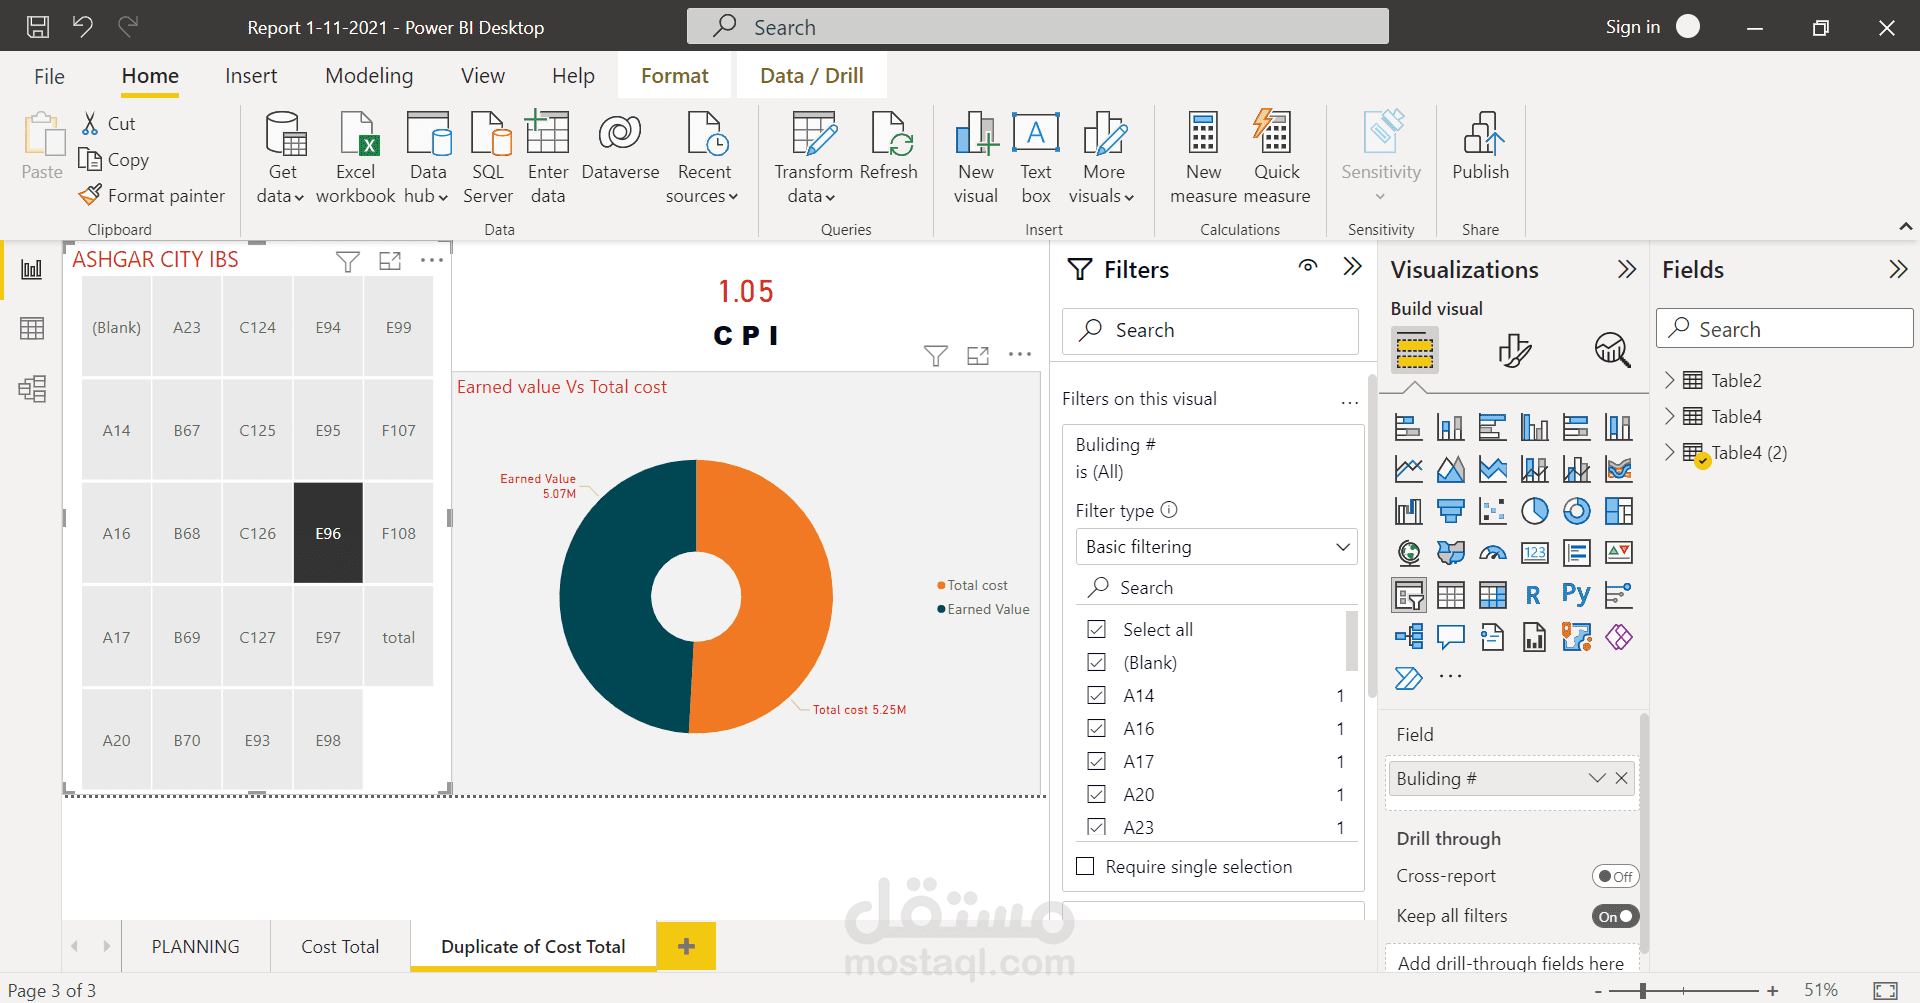Turn off the Keep all filters toggle
The image size is (1920, 1003).
point(1614,915)
